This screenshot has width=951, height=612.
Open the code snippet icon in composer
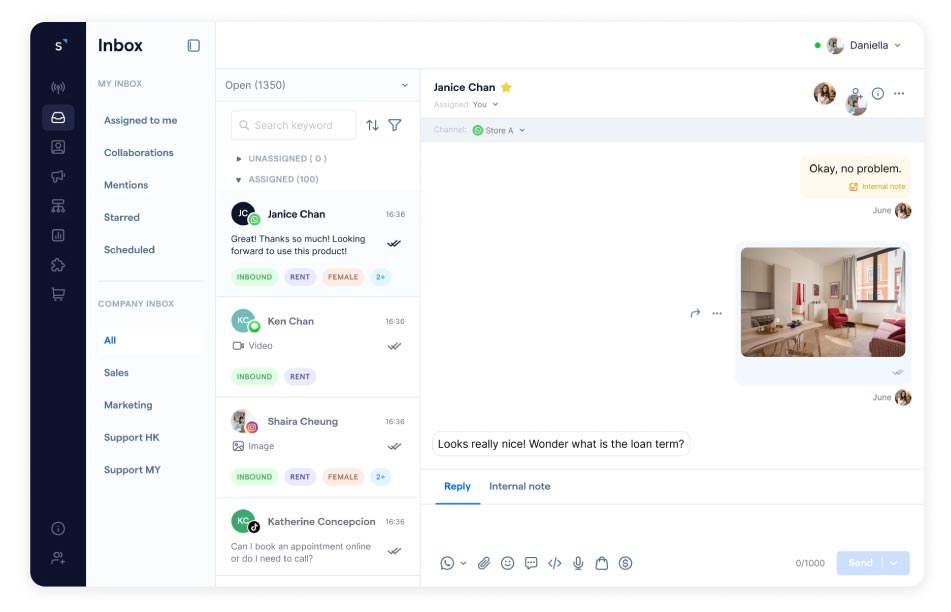tap(555, 563)
